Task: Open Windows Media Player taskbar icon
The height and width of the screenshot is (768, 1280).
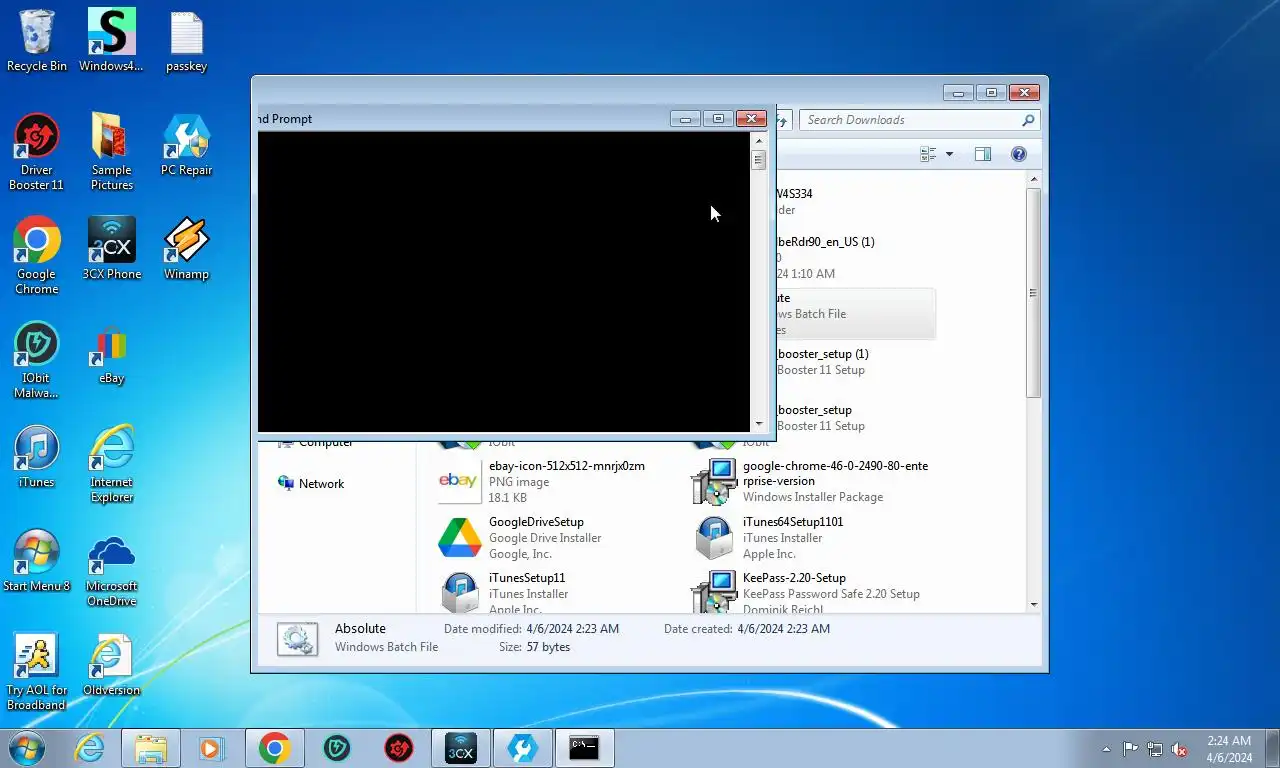Action: click(211, 748)
